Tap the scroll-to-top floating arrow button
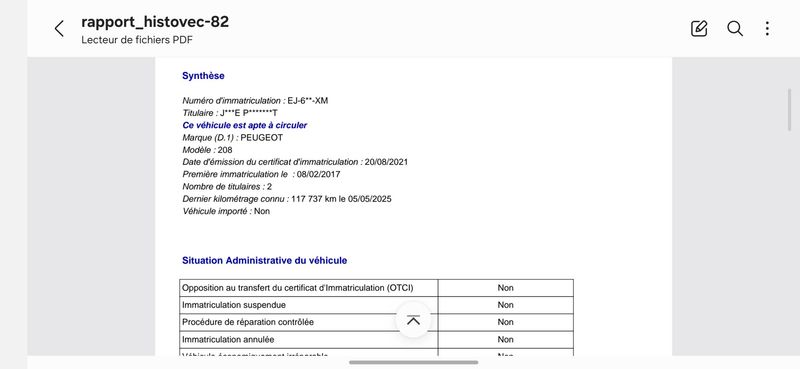Viewport: 800px width, 369px height. point(413,320)
